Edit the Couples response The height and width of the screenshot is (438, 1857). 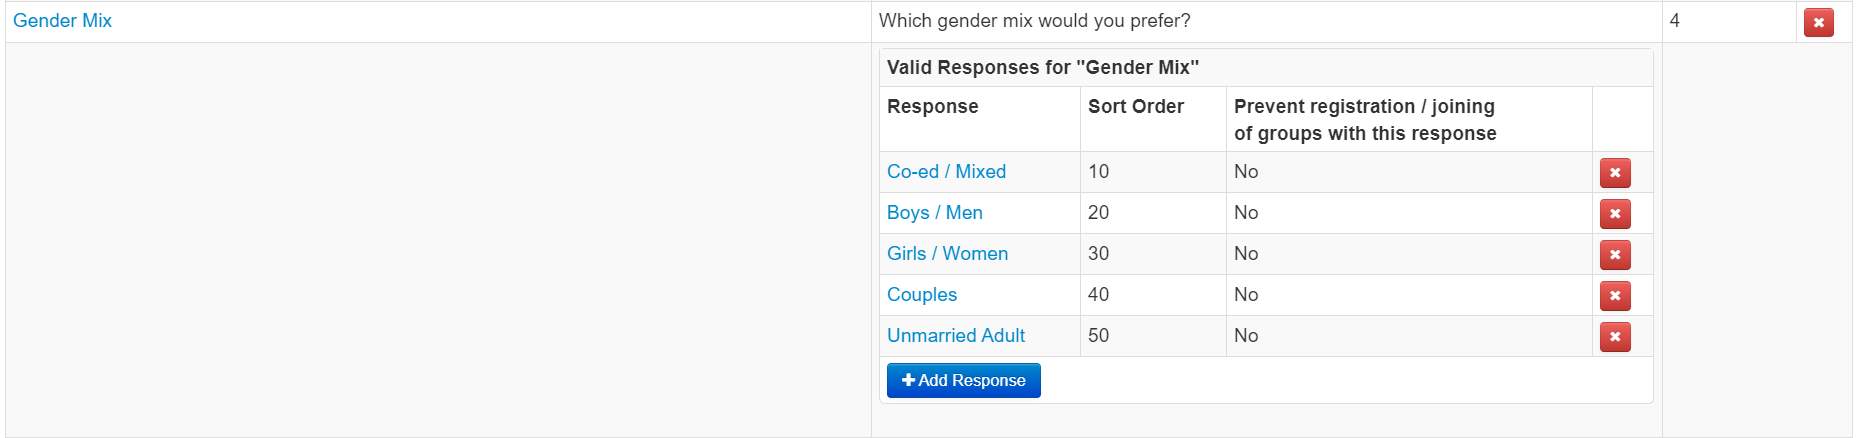(x=922, y=295)
